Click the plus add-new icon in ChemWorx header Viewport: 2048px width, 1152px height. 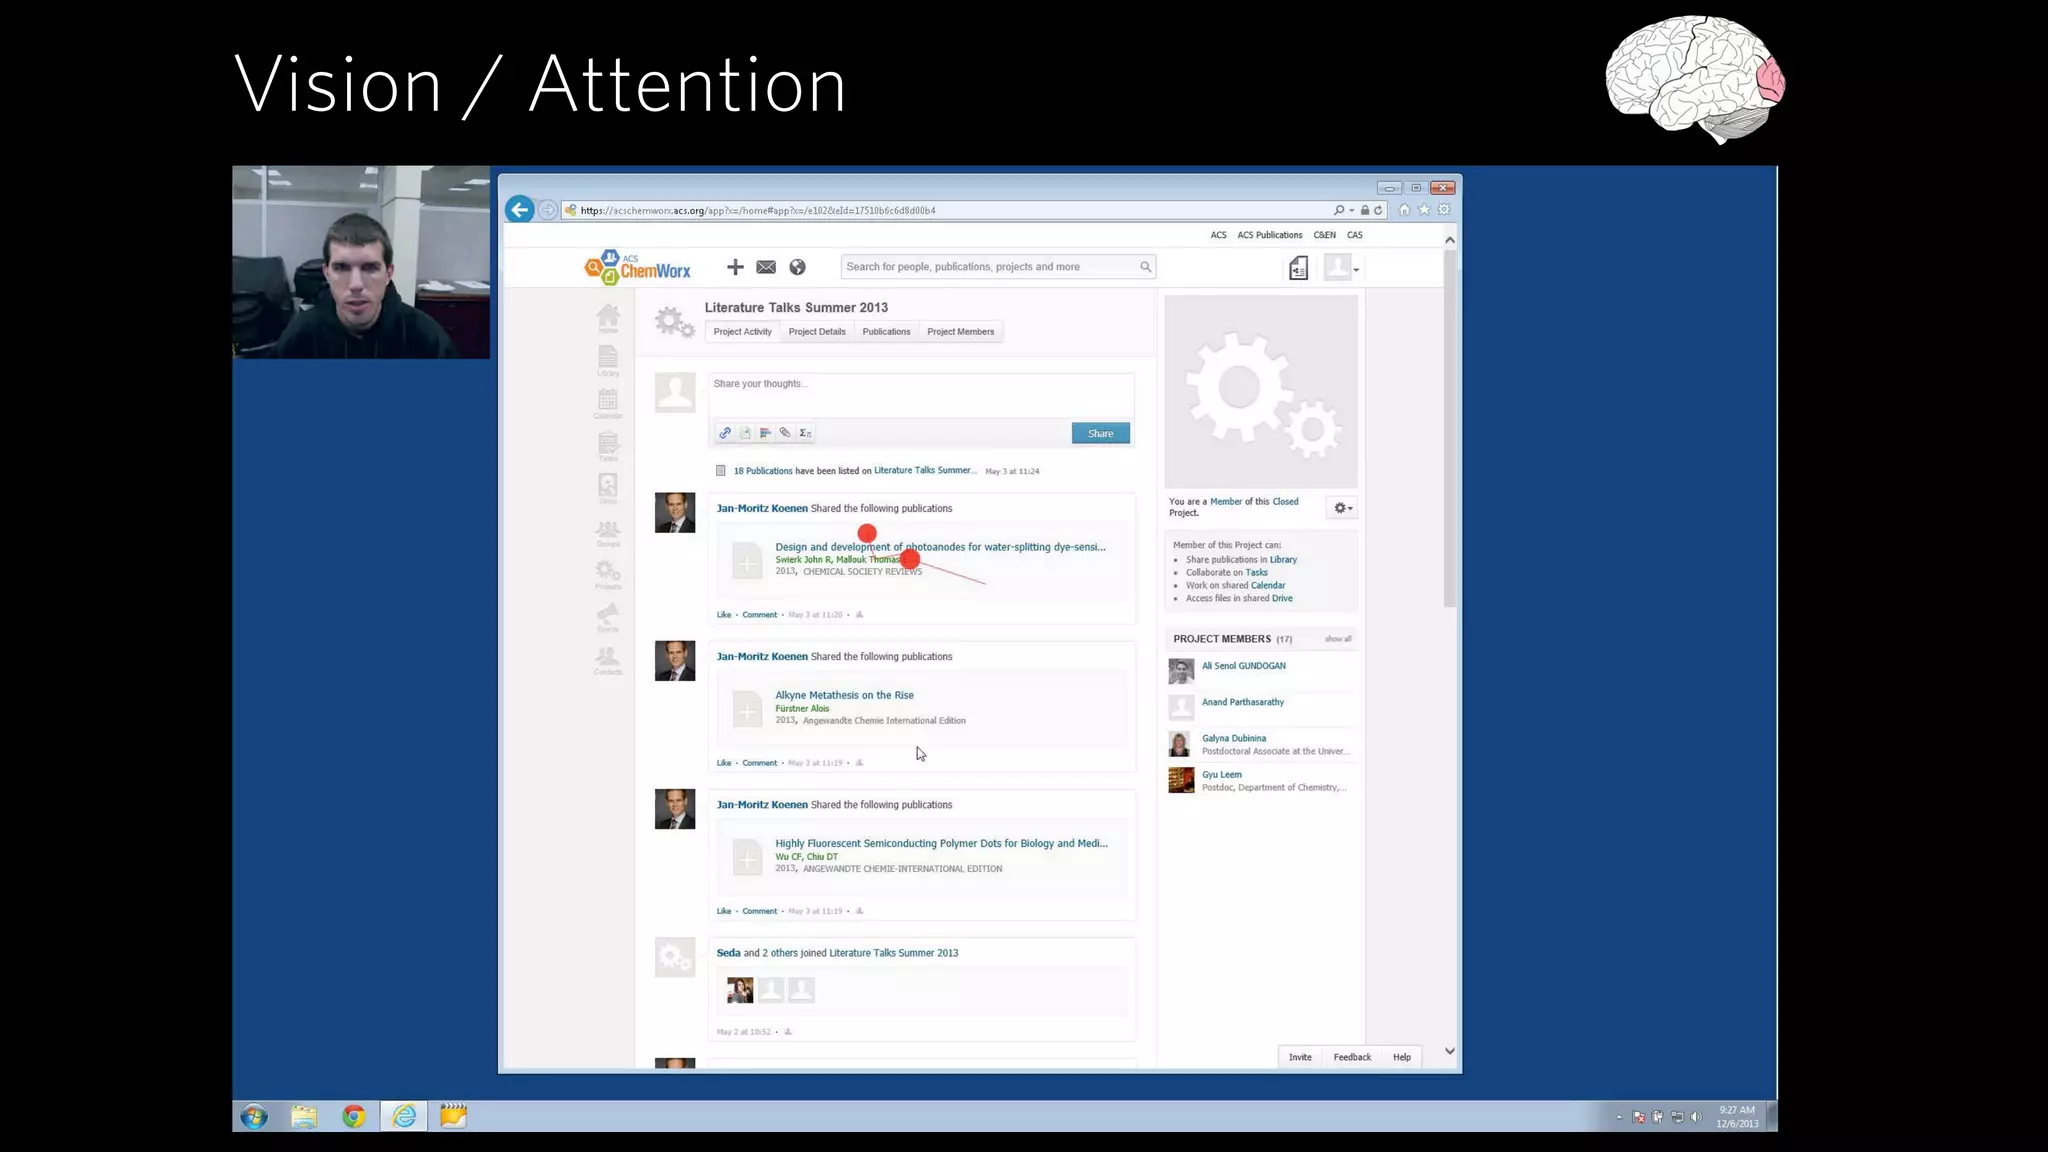[x=735, y=267]
